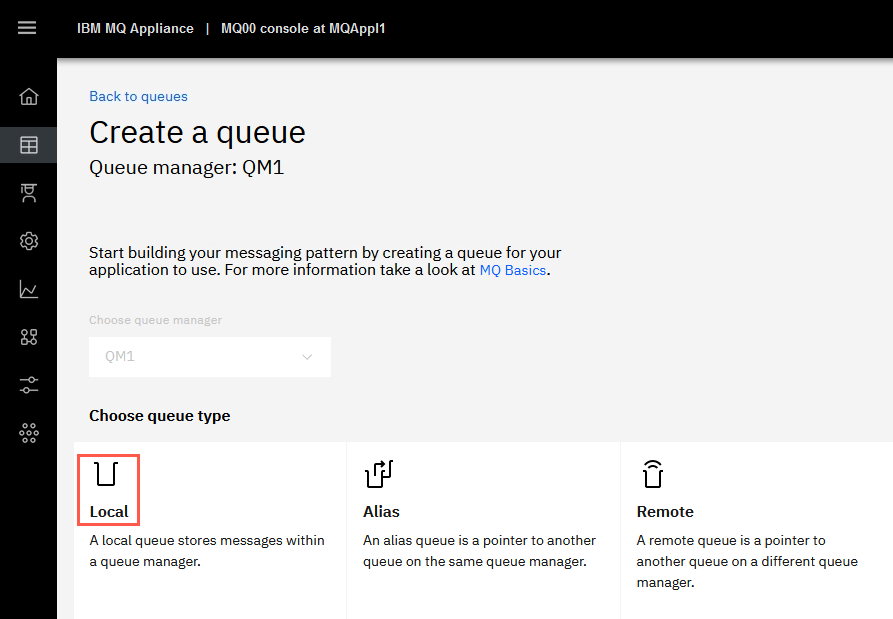Click the Choose queue type heading
This screenshot has height=619, width=893.
(x=159, y=416)
